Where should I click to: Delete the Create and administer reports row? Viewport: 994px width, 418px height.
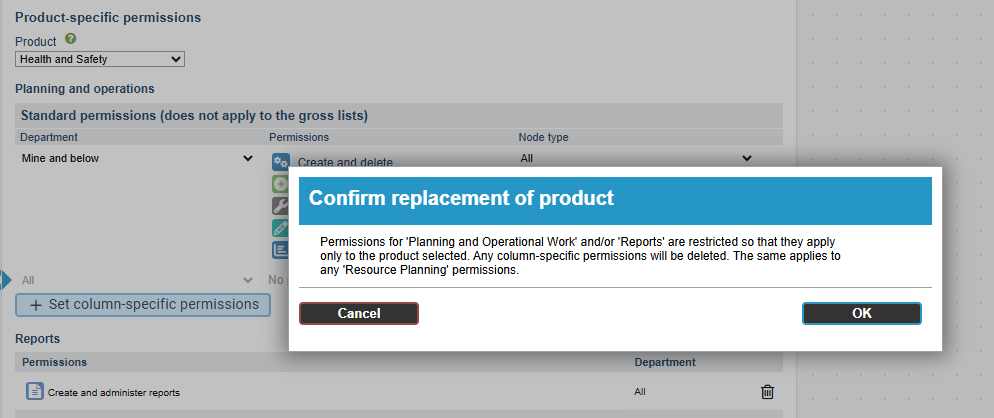click(x=767, y=392)
